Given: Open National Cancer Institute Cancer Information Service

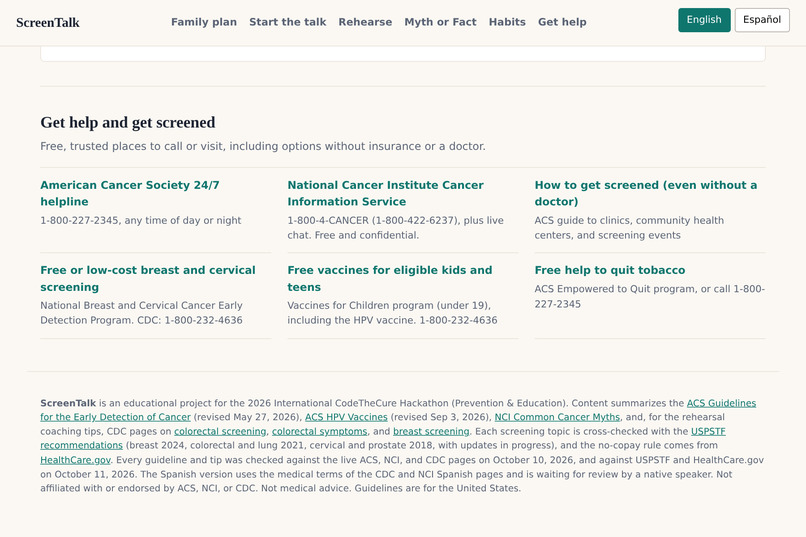Looking at the screenshot, I should point(385,193).
